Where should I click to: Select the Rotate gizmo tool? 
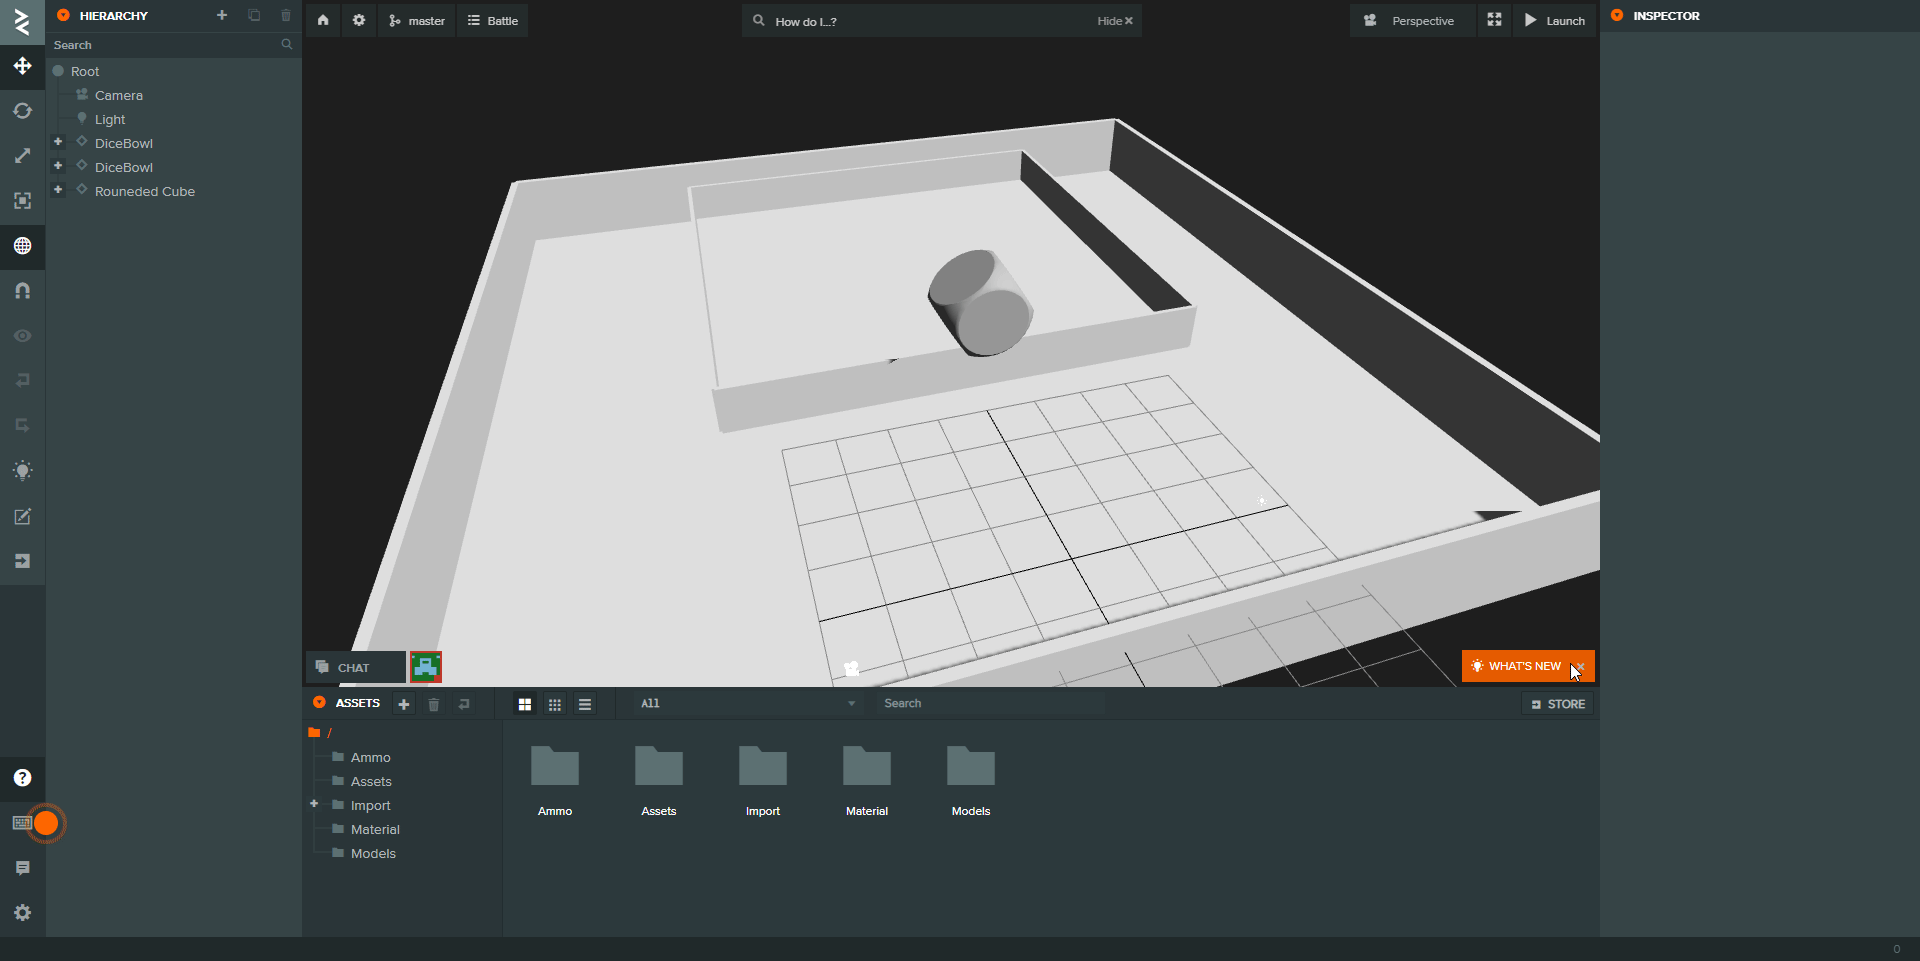[x=22, y=111]
